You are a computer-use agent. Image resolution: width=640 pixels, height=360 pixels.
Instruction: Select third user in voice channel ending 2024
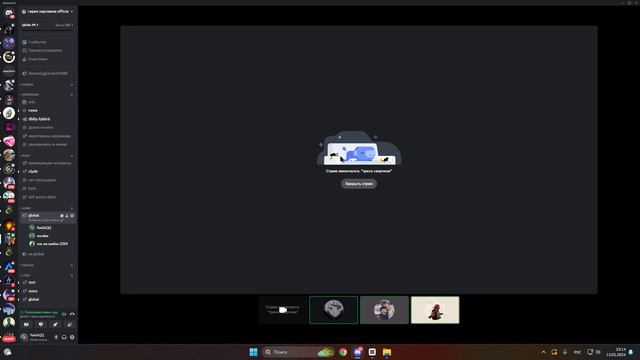click(51, 244)
